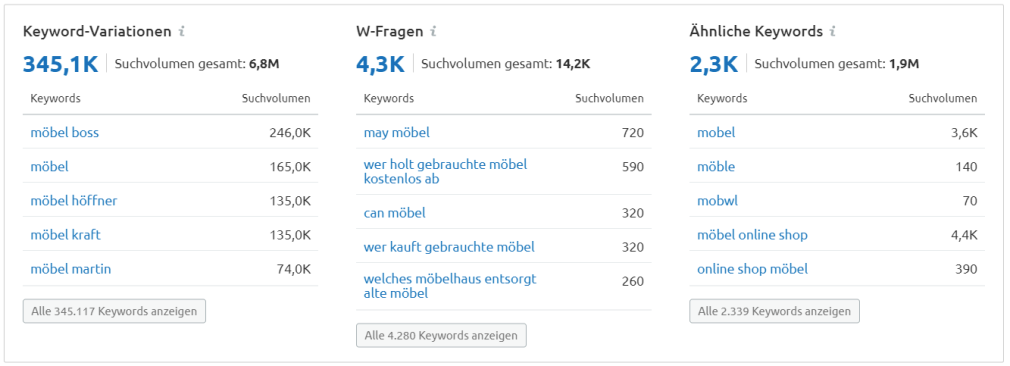Click info icon next to Keyword-Variationen
This screenshot has height=366, width=1010.
[182, 31]
